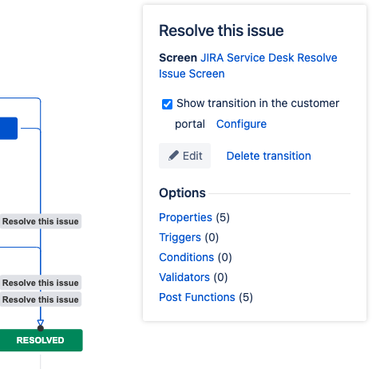380x369 pixels.
Task: Open Configure link for customer portal
Action: (241, 124)
